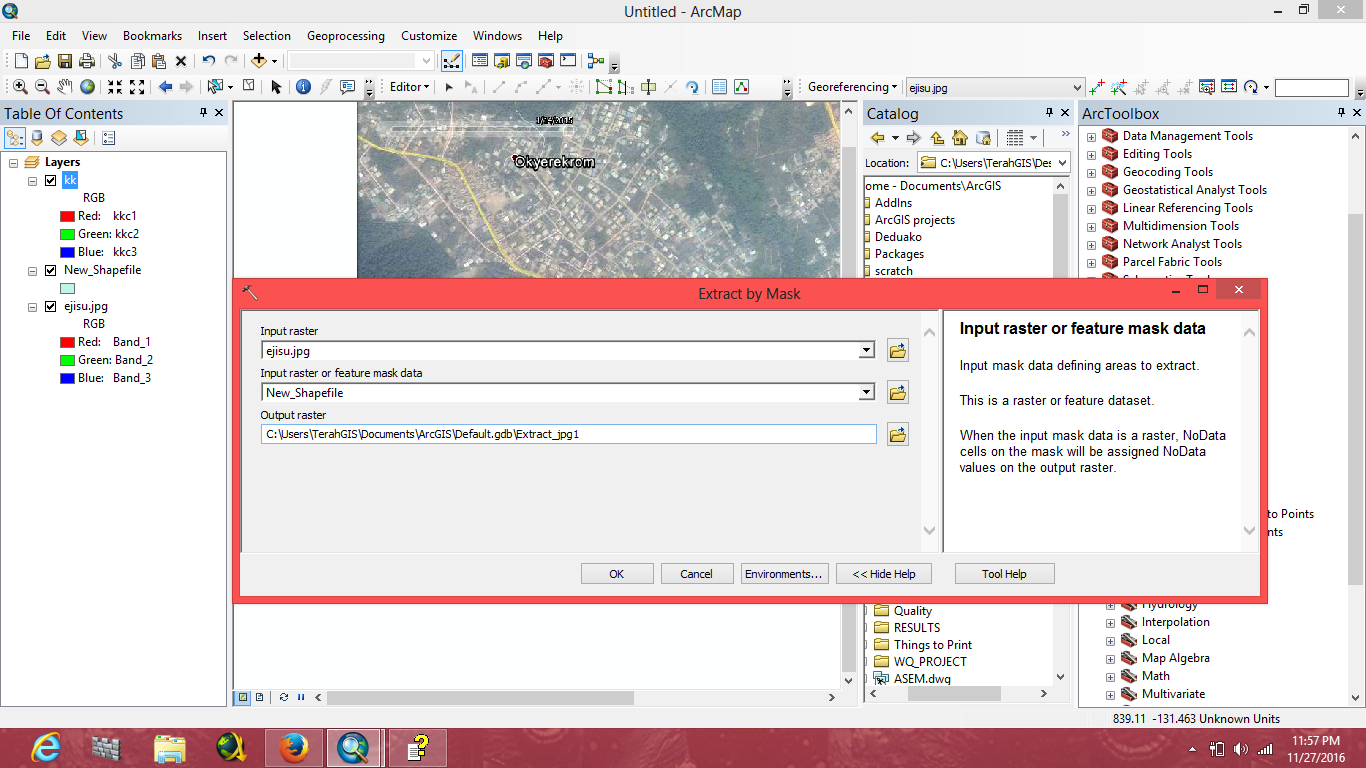This screenshot has width=1366, height=768.
Task: Click the << Hide Help button
Action: 884,574
